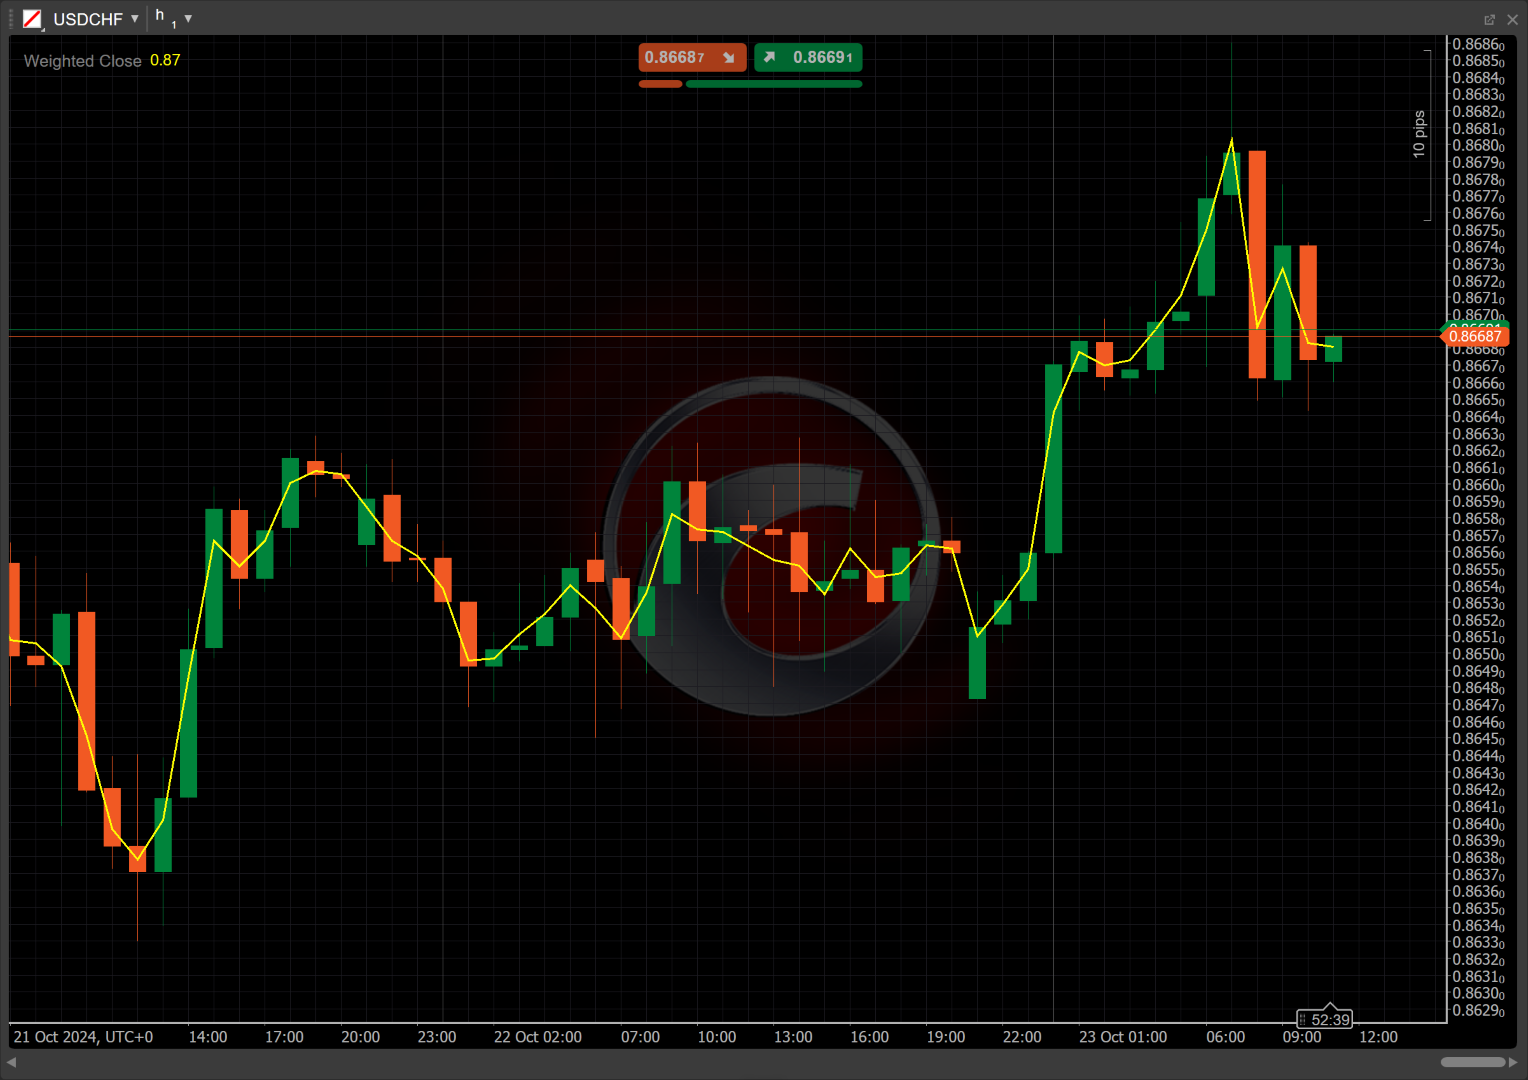1528x1080 pixels.
Task: Click the orange 0.86687 price axis label
Action: click(x=1476, y=337)
